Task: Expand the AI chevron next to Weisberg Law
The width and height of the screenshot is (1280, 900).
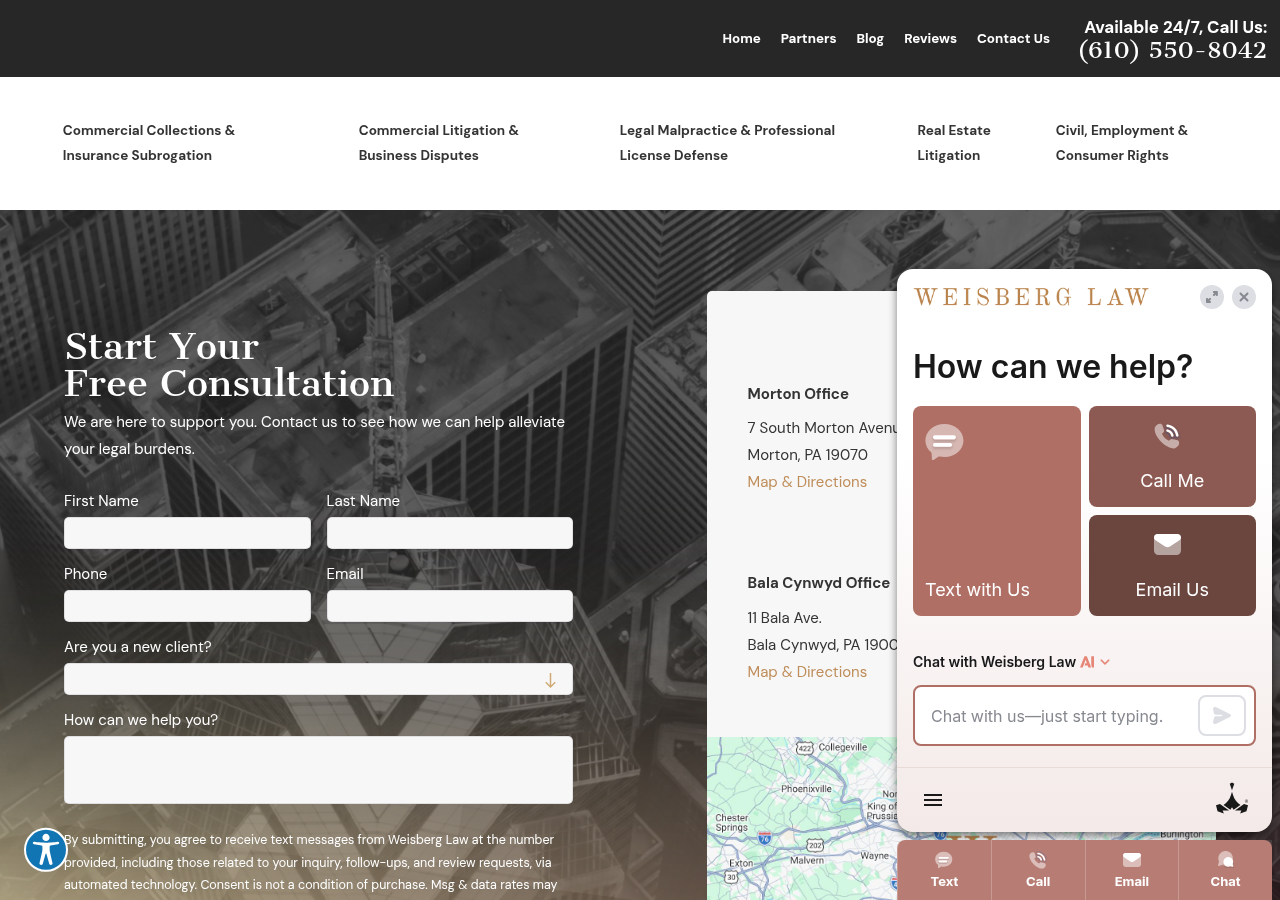Action: [1105, 662]
